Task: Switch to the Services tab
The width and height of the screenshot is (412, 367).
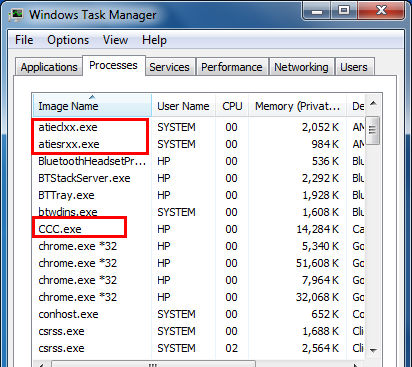Action: 169,67
